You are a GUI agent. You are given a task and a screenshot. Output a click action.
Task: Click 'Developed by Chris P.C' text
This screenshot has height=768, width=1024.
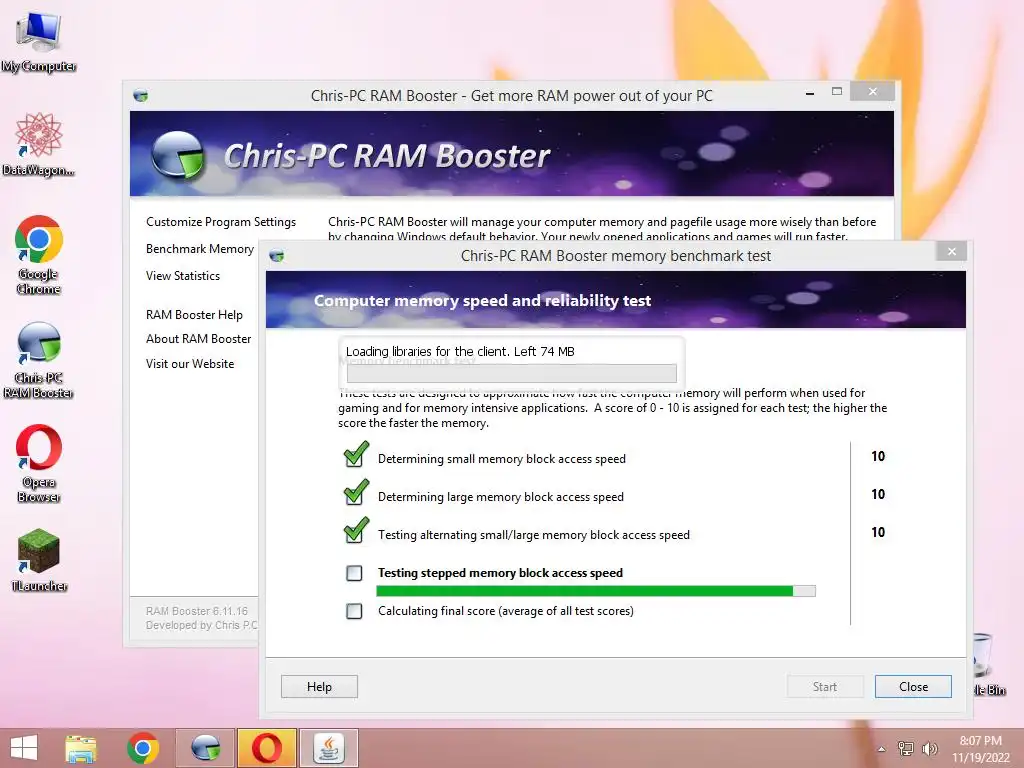202,626
